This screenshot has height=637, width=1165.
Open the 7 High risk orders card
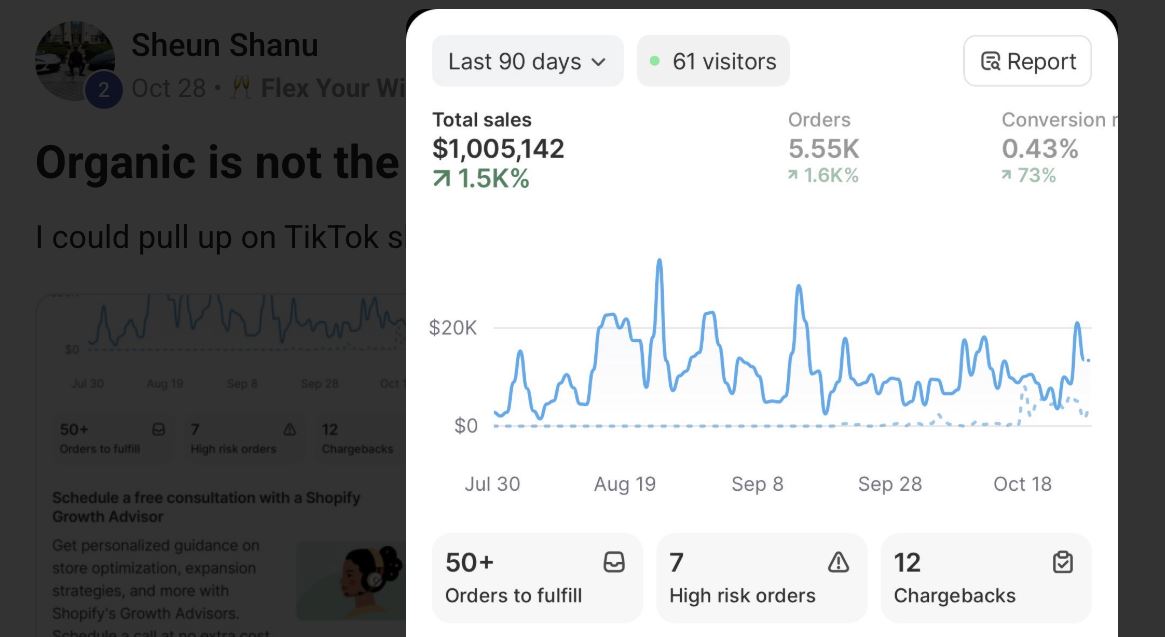pos(761,578)
